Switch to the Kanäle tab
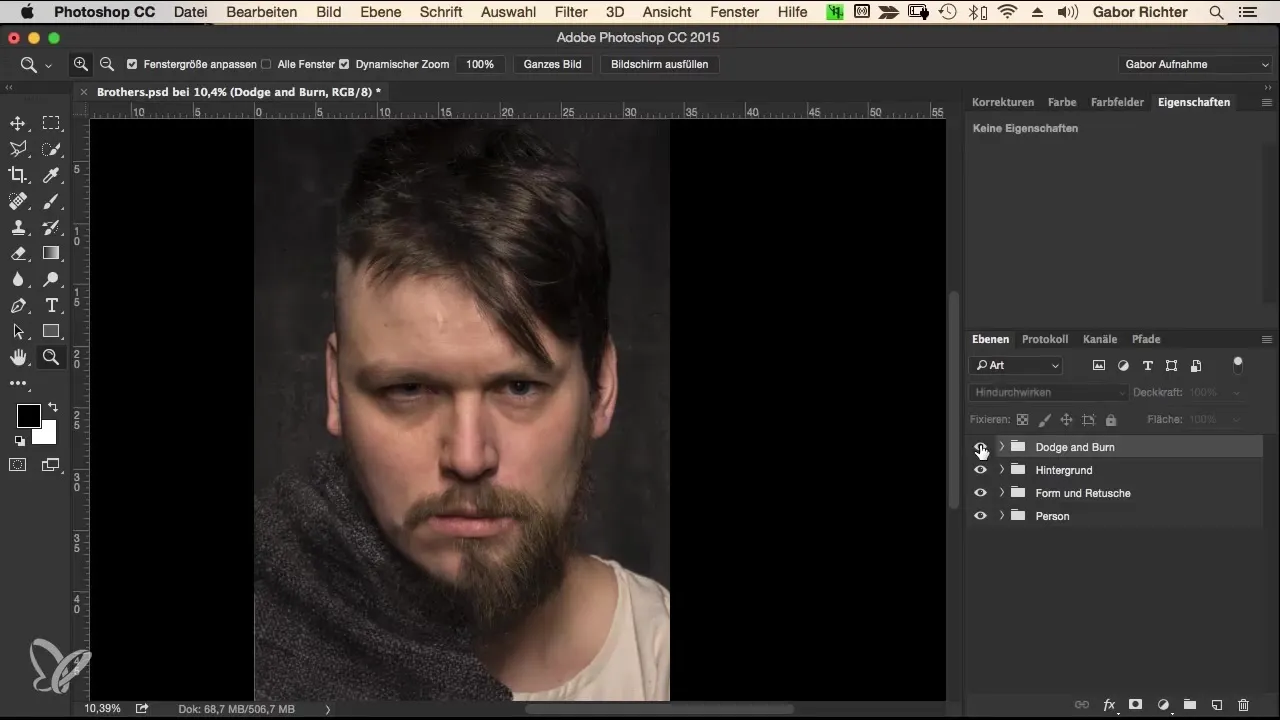This screenshot has width=1280, height=720. 1100,339
